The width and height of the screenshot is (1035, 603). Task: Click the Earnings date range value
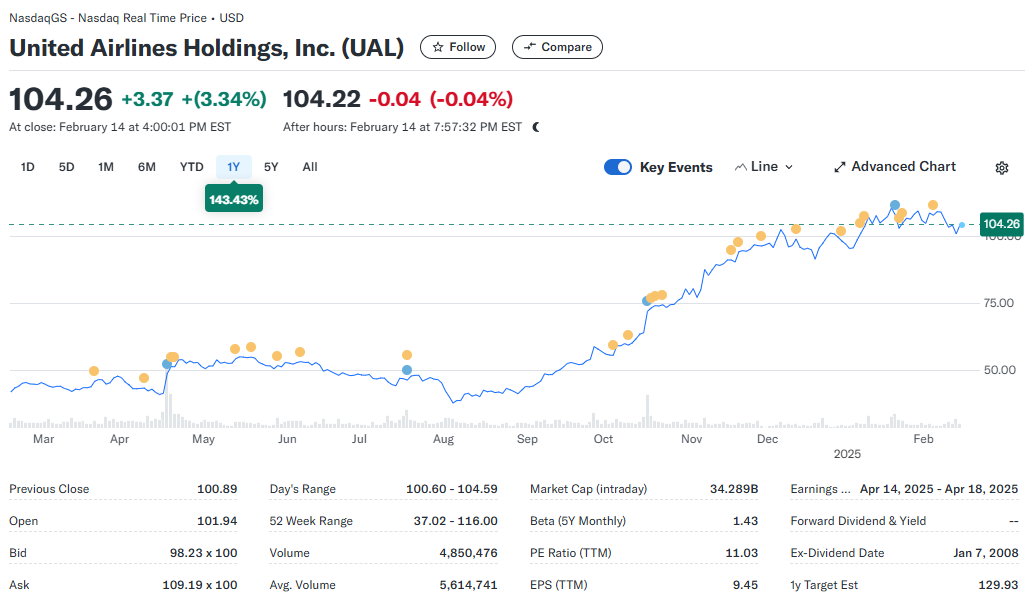pos(939,489)
